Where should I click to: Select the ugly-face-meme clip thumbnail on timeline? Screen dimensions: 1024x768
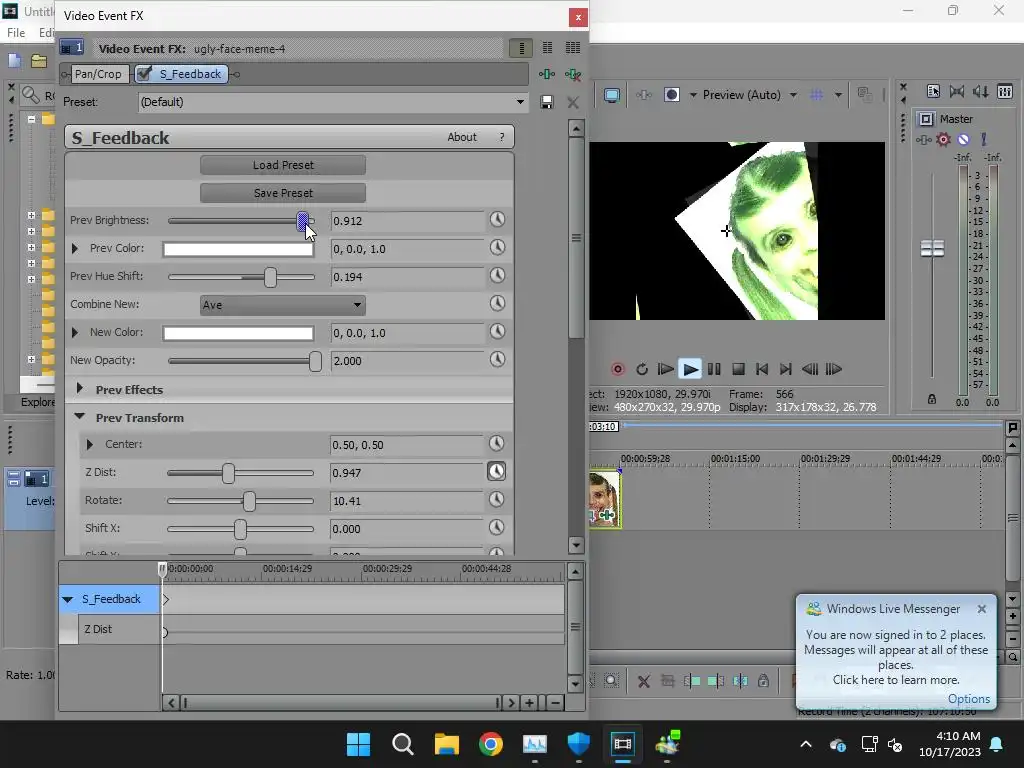pyautogui.click(x=605, y=499)
